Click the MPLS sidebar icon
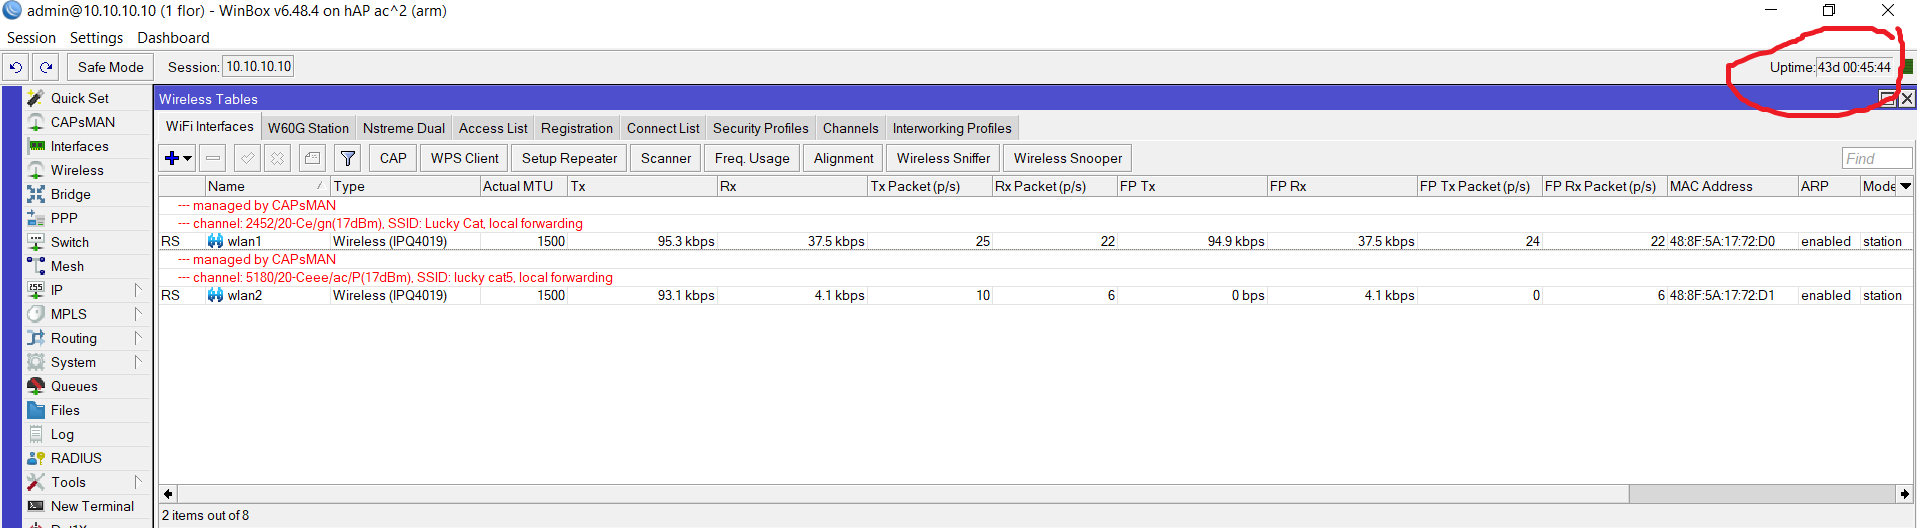 point(36,314)
